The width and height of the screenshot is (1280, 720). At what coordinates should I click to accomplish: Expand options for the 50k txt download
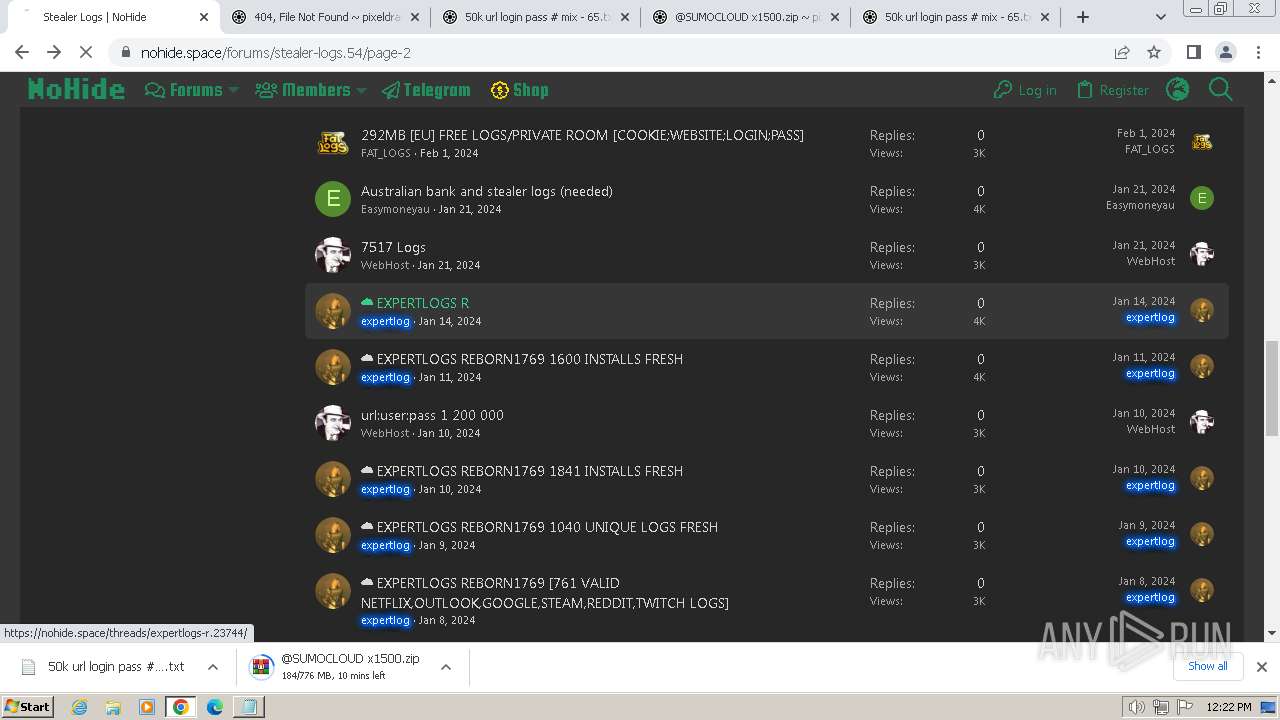click(x=212, y=667)
